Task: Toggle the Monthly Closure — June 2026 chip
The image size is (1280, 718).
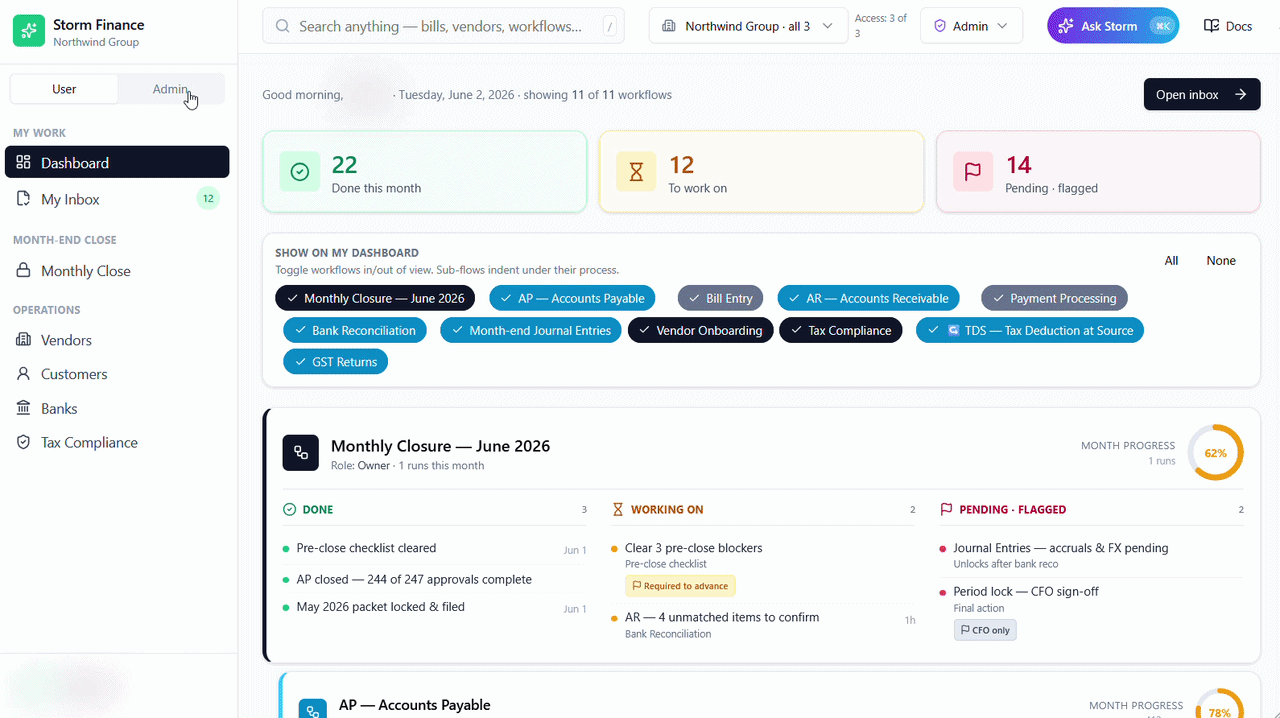Action: click(x=375, y=298)
